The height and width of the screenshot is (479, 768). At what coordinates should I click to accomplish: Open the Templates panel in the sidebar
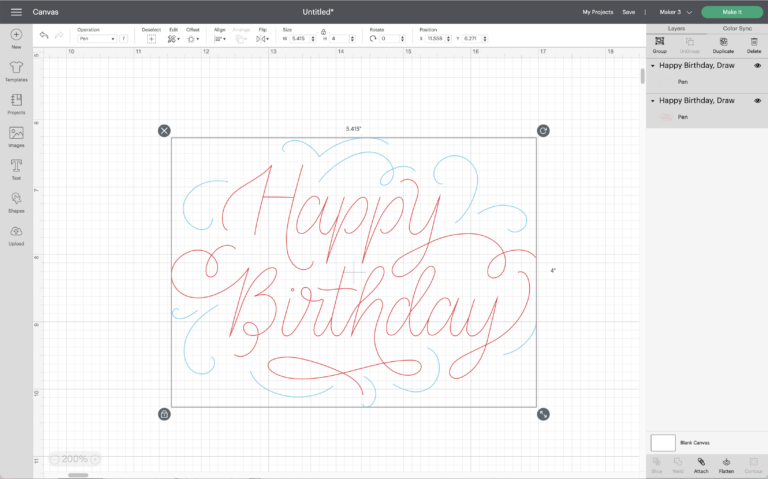click(16, 70)
